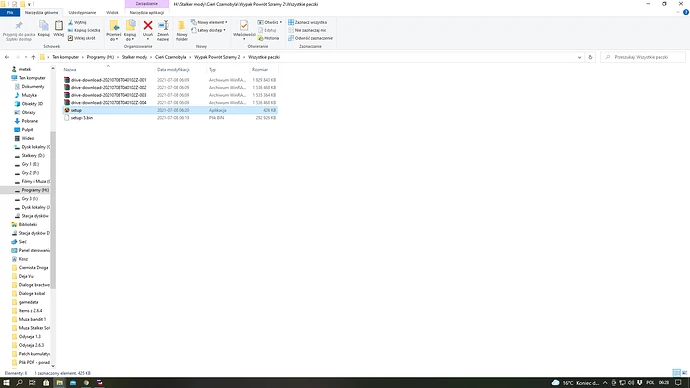Click Nie zaznaczaj nic in ribbon
The image size is (690, 388).
pos(307,30)
